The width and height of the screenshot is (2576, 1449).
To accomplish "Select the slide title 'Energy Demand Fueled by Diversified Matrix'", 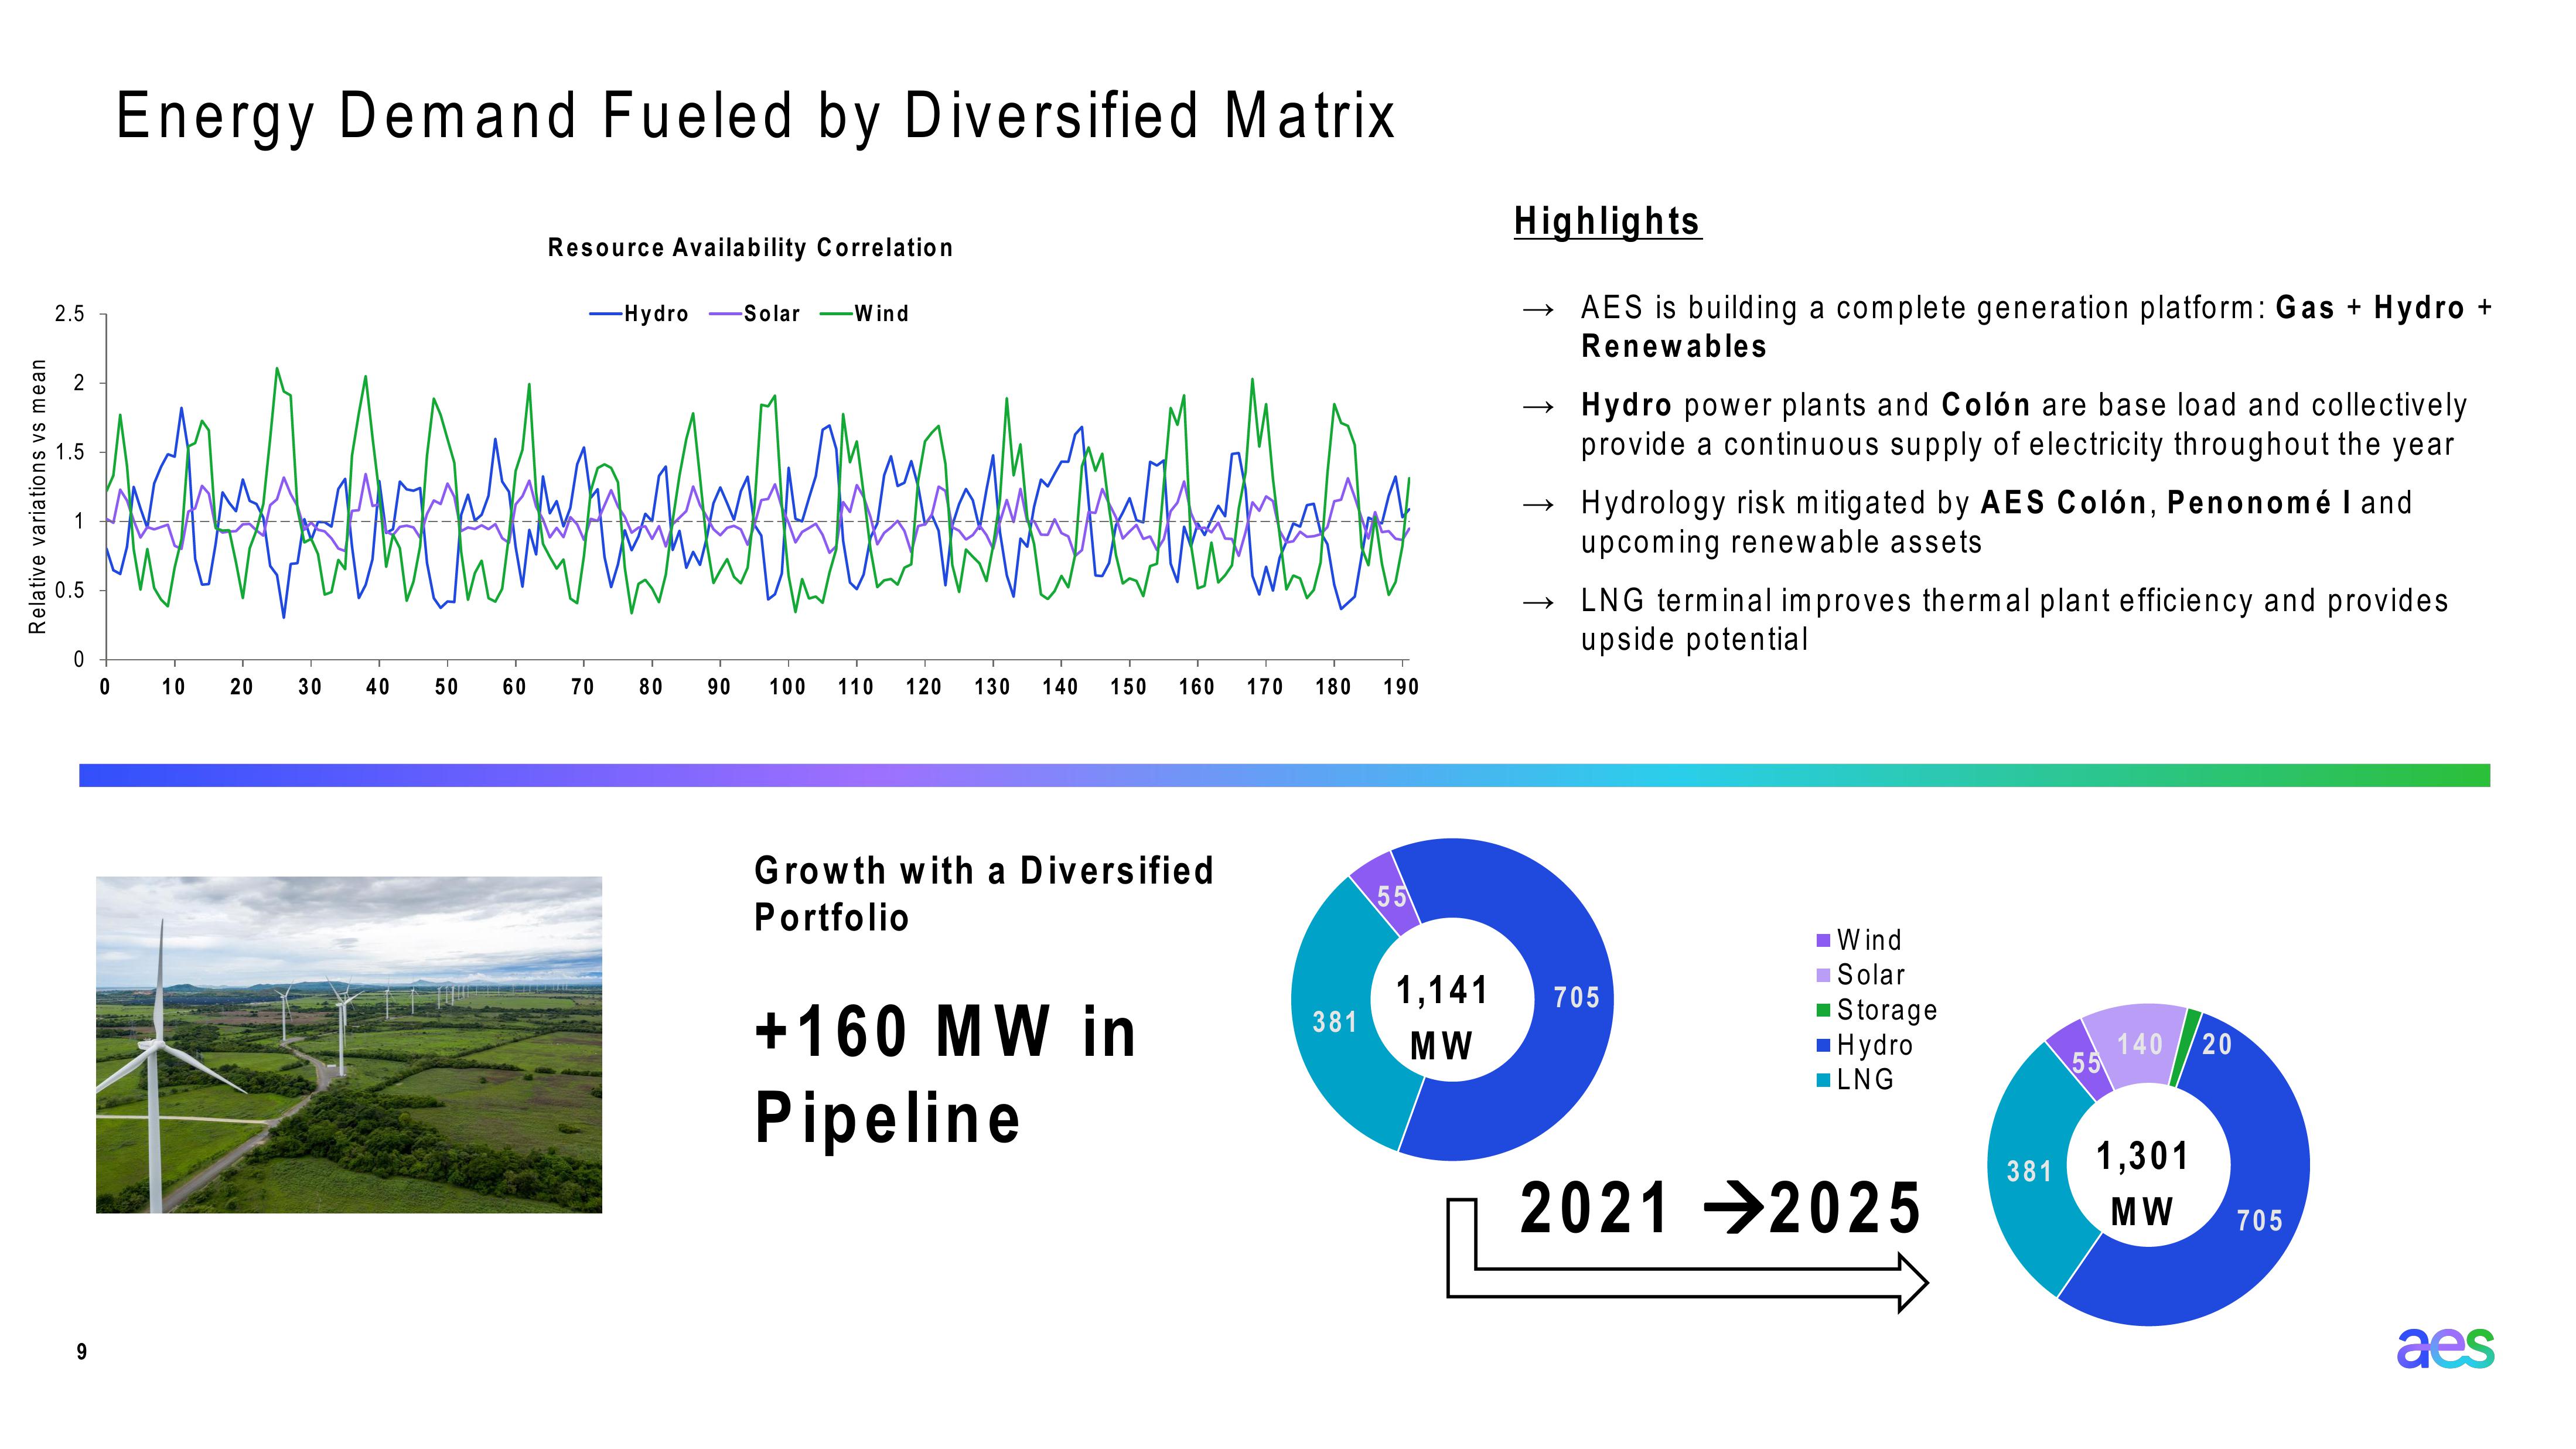I will [x=756, y=117].
